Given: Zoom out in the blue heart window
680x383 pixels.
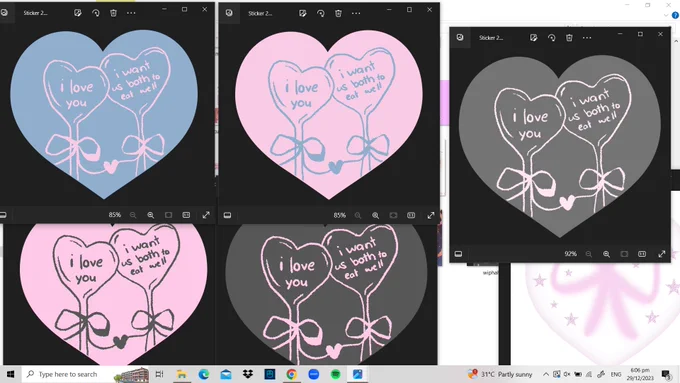Looking at the screenshot, I should click(x=133, y=215).
